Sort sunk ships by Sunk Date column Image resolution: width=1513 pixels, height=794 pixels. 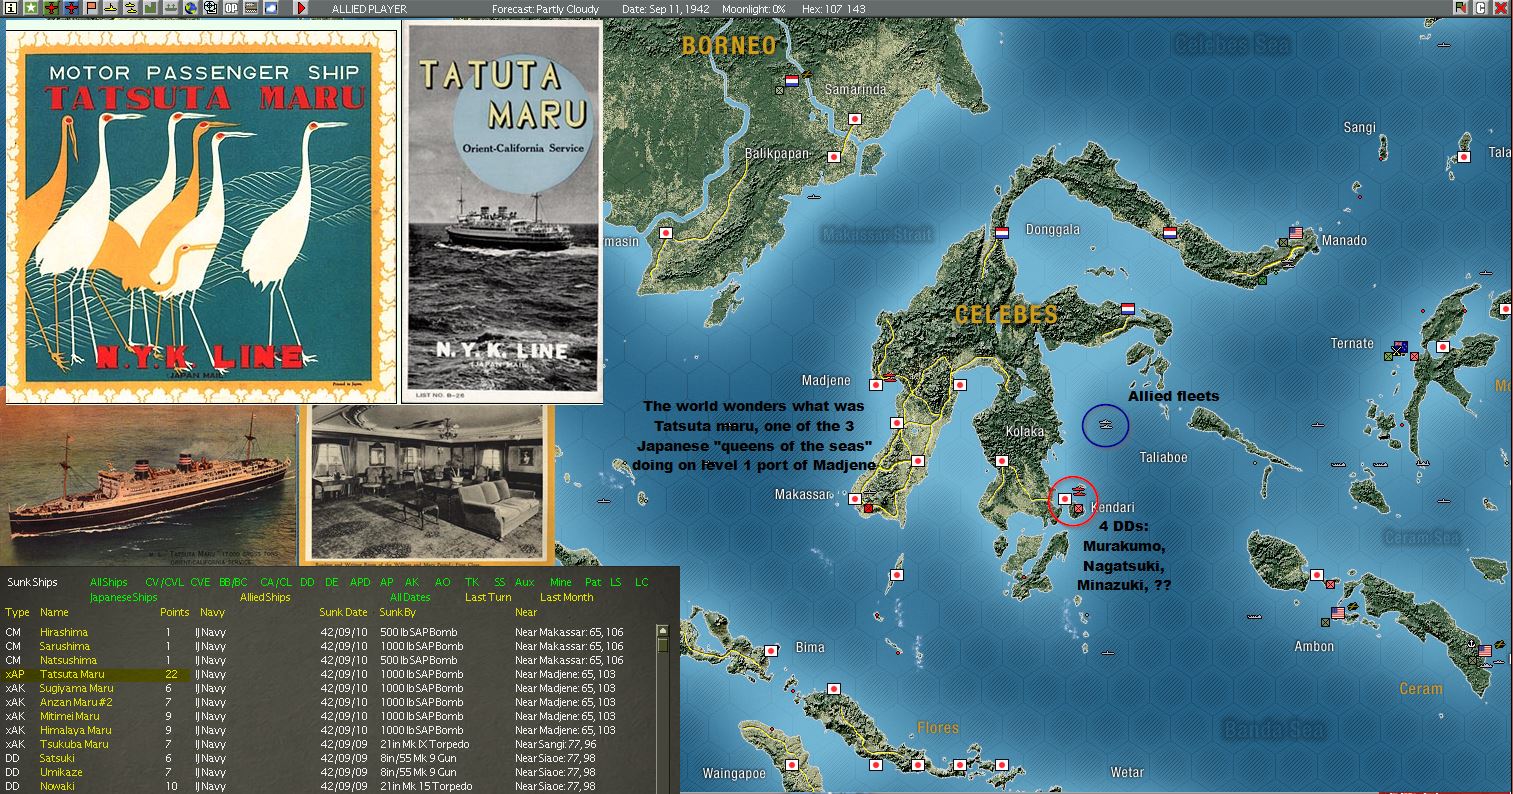[x=344, y=612]
